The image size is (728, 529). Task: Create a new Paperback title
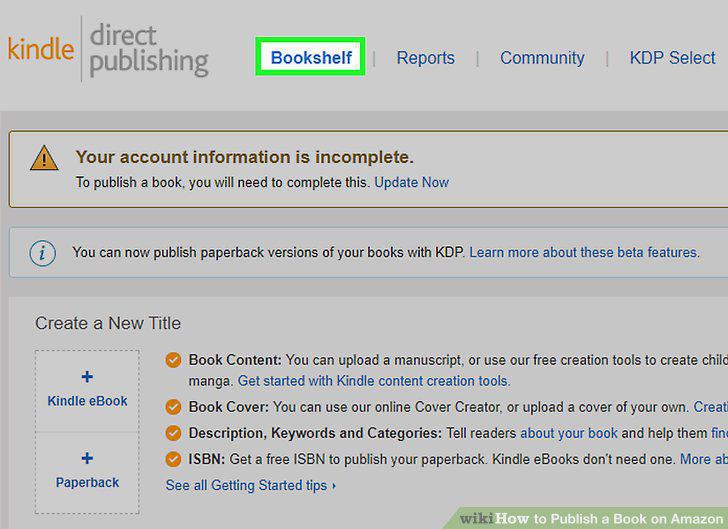pos(87,472)
